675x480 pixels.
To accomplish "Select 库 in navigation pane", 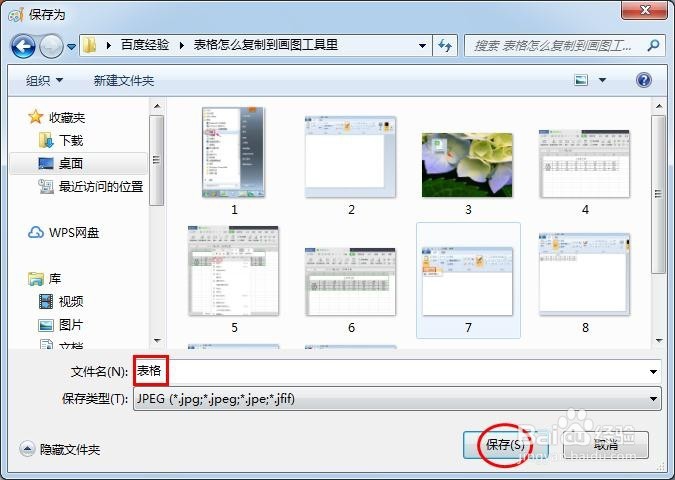I will pyautogui.click(x=55, y=279).
